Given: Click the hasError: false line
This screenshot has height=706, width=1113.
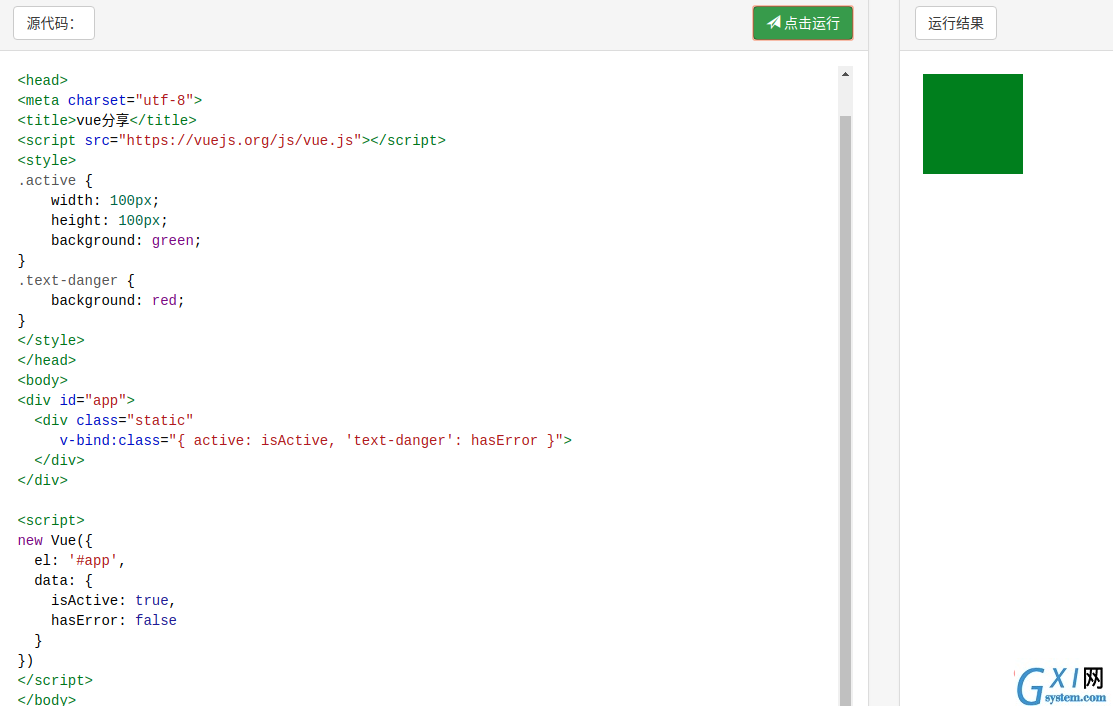Looking at the screenshot, I should click(x=114, y=620).
